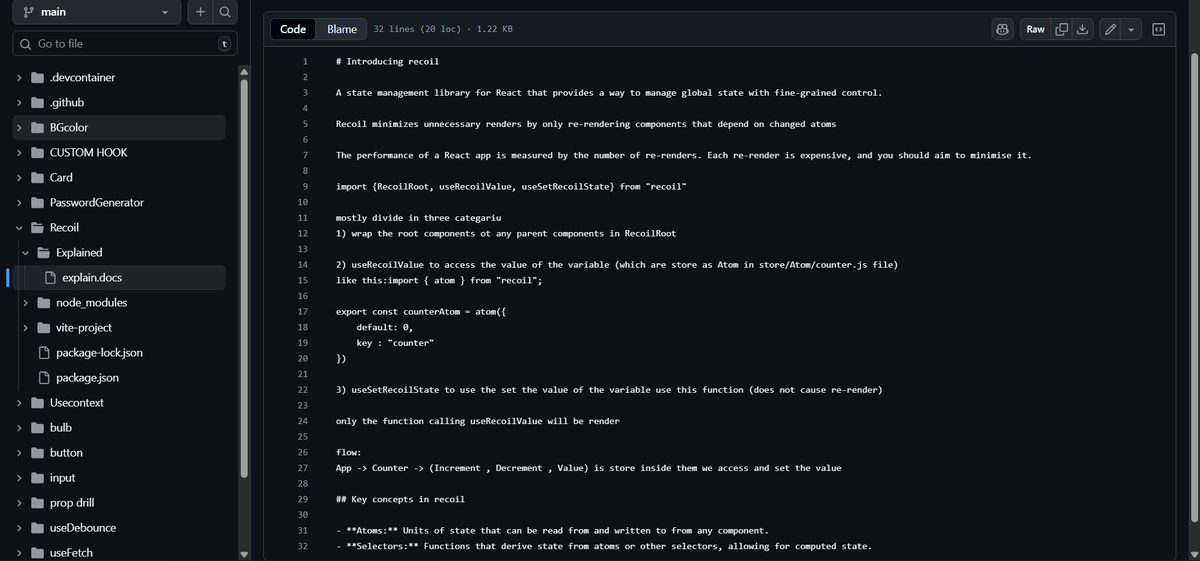Viewport: 1200px width, 561px height.
Task: Expand the CUSTOM HOOK folder chevron
Action: click(x=19, y=153)
